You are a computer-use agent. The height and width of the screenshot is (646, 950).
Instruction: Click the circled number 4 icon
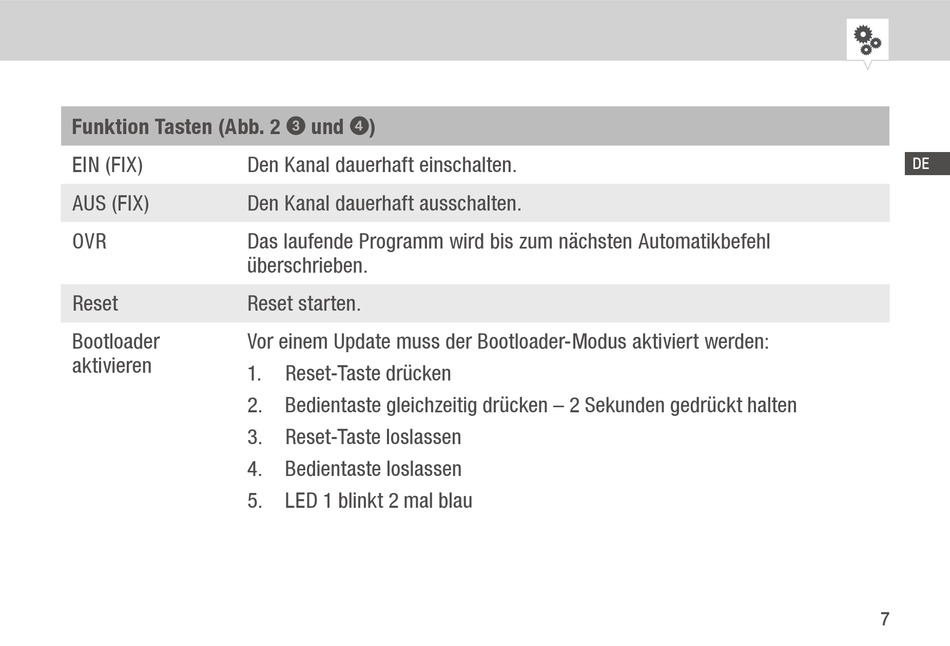(360, 126)
